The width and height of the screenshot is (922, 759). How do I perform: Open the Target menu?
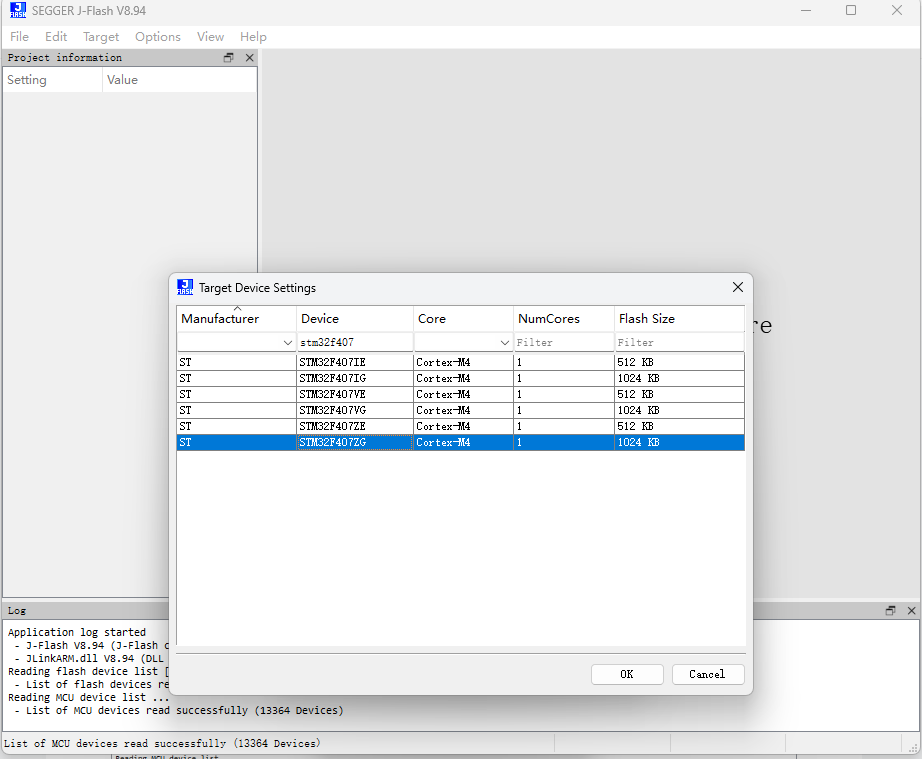tap(101, 36)
